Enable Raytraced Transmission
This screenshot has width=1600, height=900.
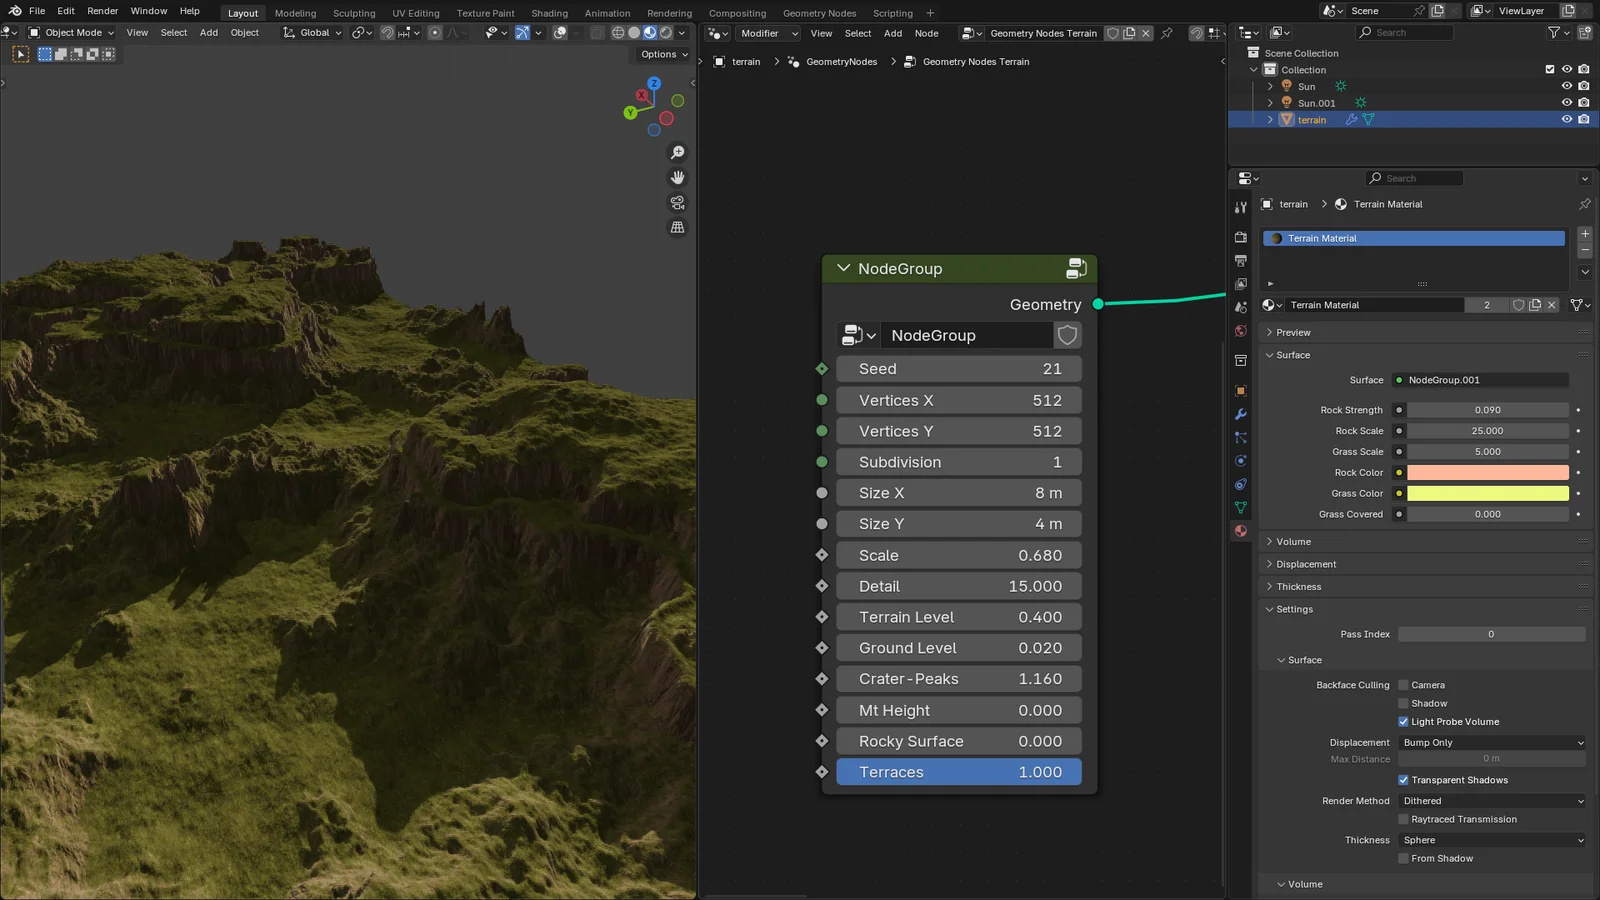click(x=1404, y=819)
